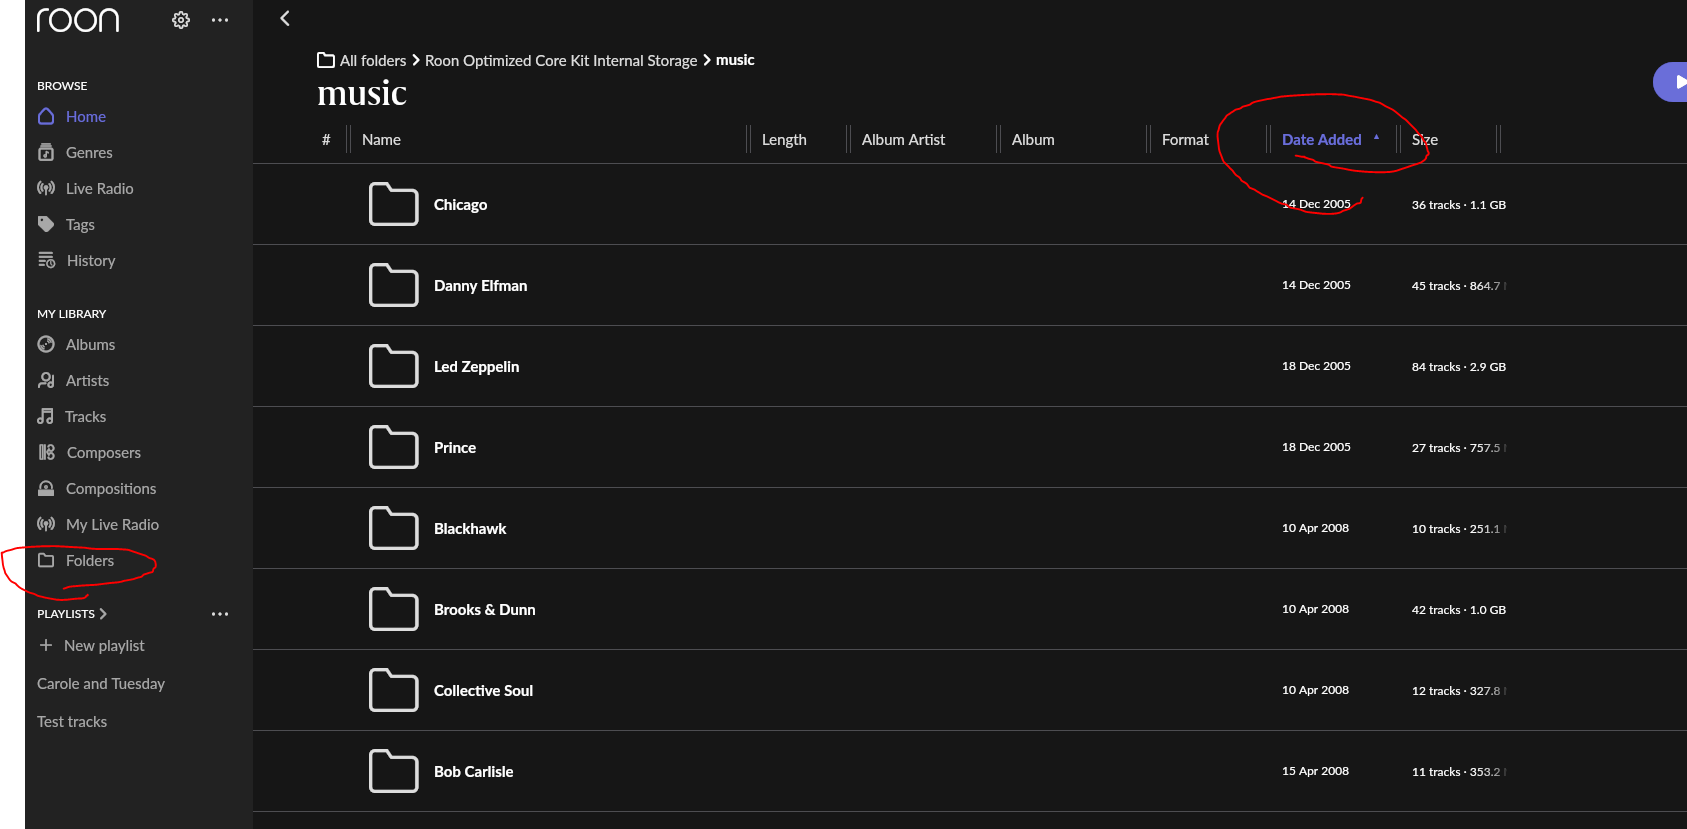Click the play button at top right
1687x829 pixels.
tap(1671, 82)
